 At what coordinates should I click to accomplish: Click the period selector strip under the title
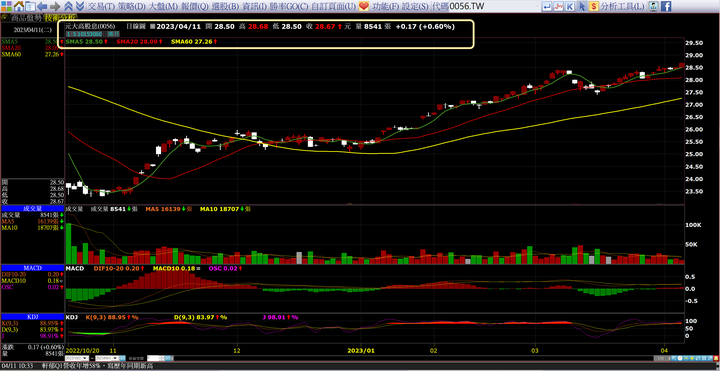(x=92, y=34)
